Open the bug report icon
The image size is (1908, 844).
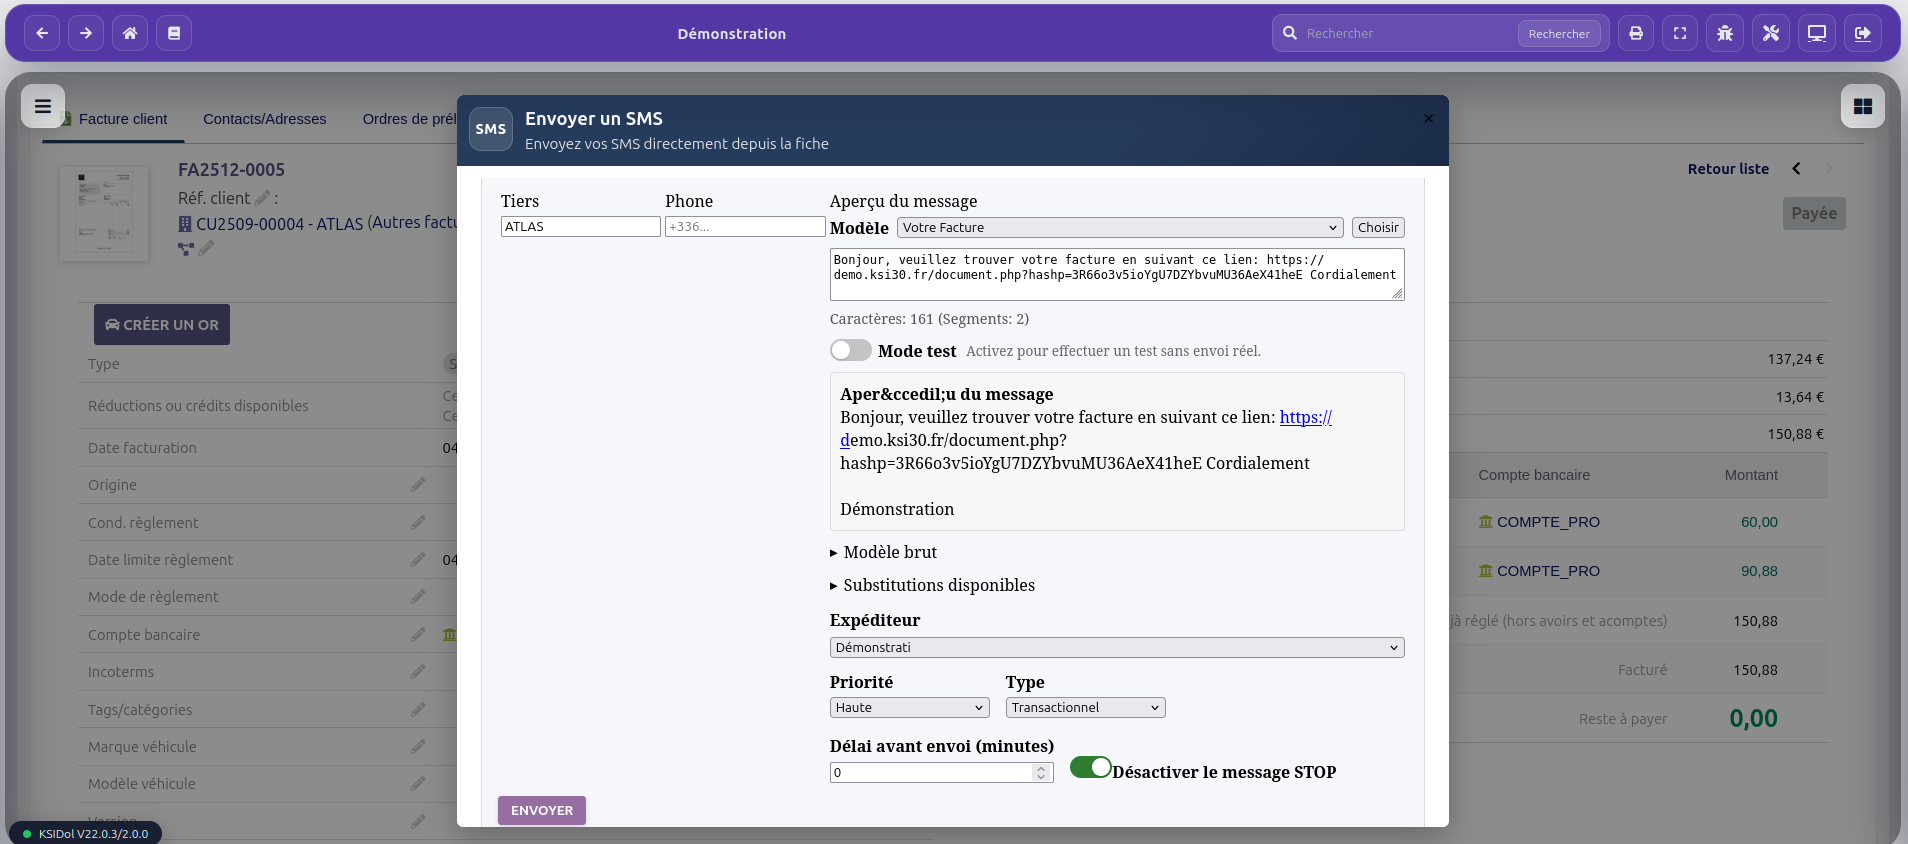pyautogui.click(x=1725, y=33)
